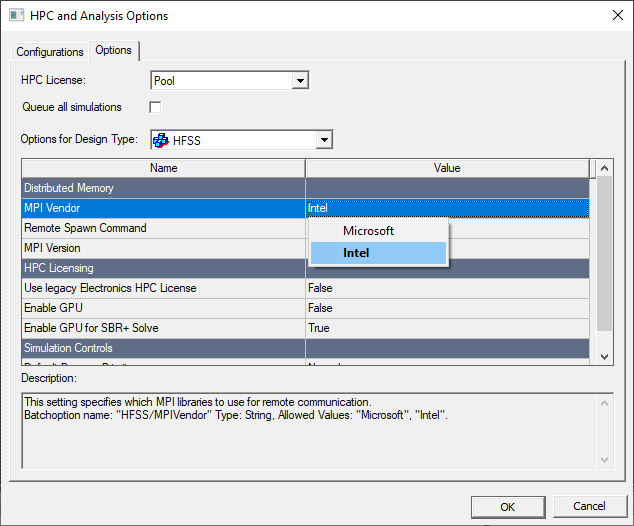Image resolution: width=634 pixels, height=526 pixels.
Task: Click the HFSS design type combo box
Action: pos(242,140)
